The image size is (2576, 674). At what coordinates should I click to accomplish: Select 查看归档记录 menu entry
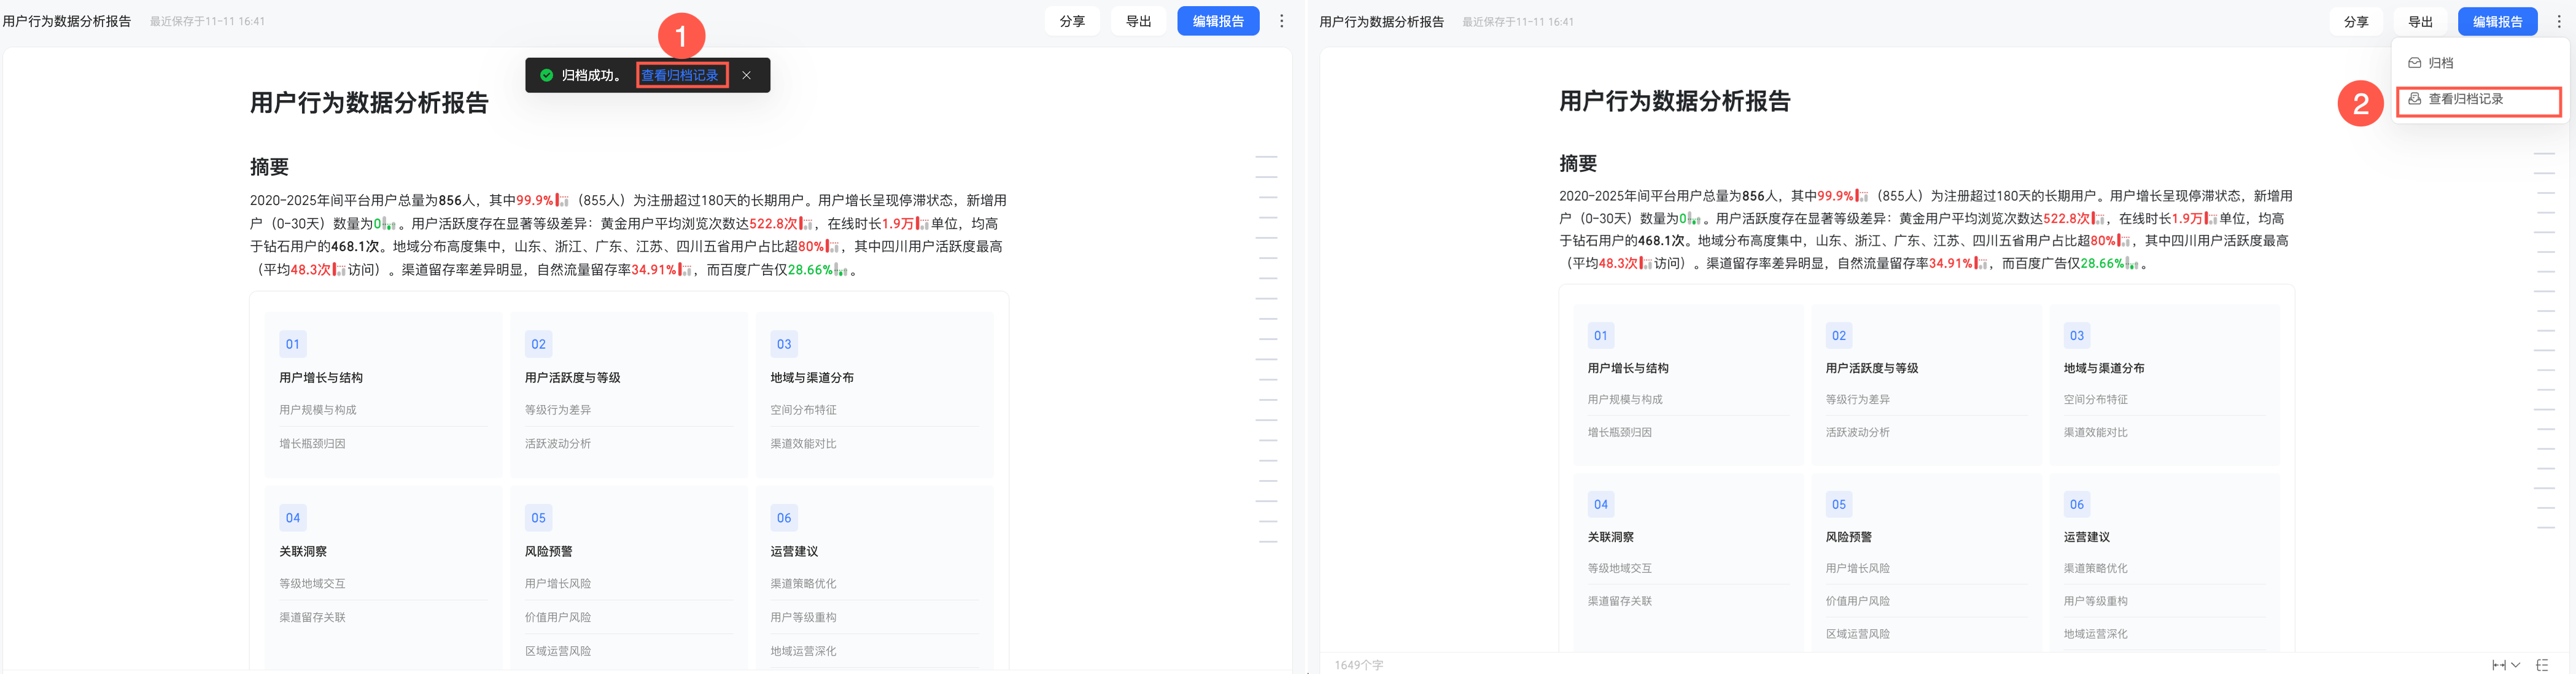[2465, 99]
